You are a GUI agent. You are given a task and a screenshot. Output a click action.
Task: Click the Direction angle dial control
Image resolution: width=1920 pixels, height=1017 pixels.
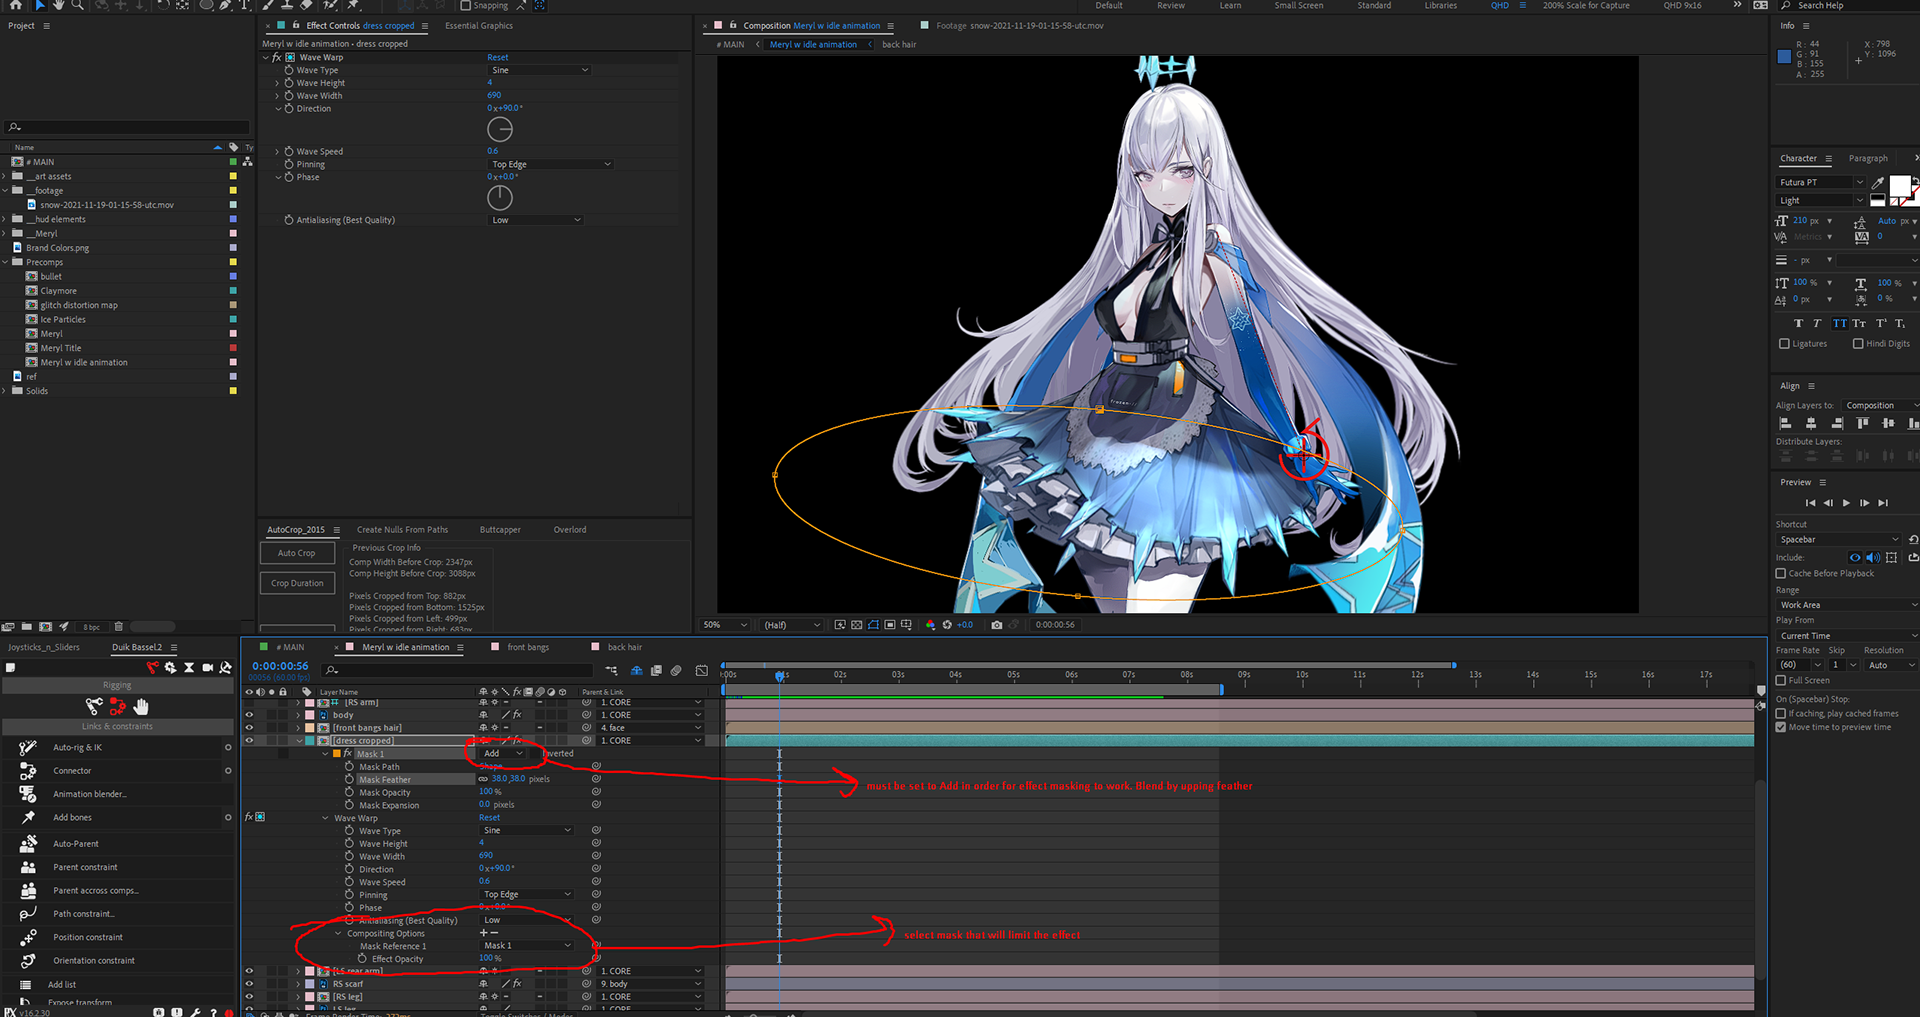coord(500,129)
